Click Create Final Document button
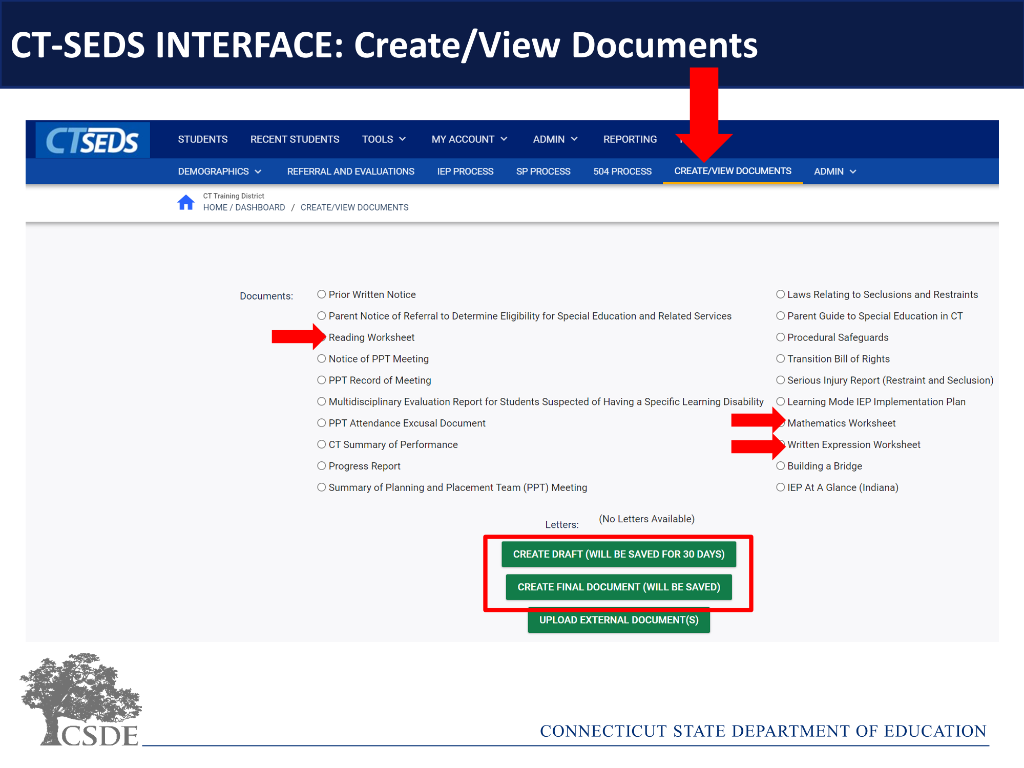Viewport: 1024px width, 768px height. (618, 586)
